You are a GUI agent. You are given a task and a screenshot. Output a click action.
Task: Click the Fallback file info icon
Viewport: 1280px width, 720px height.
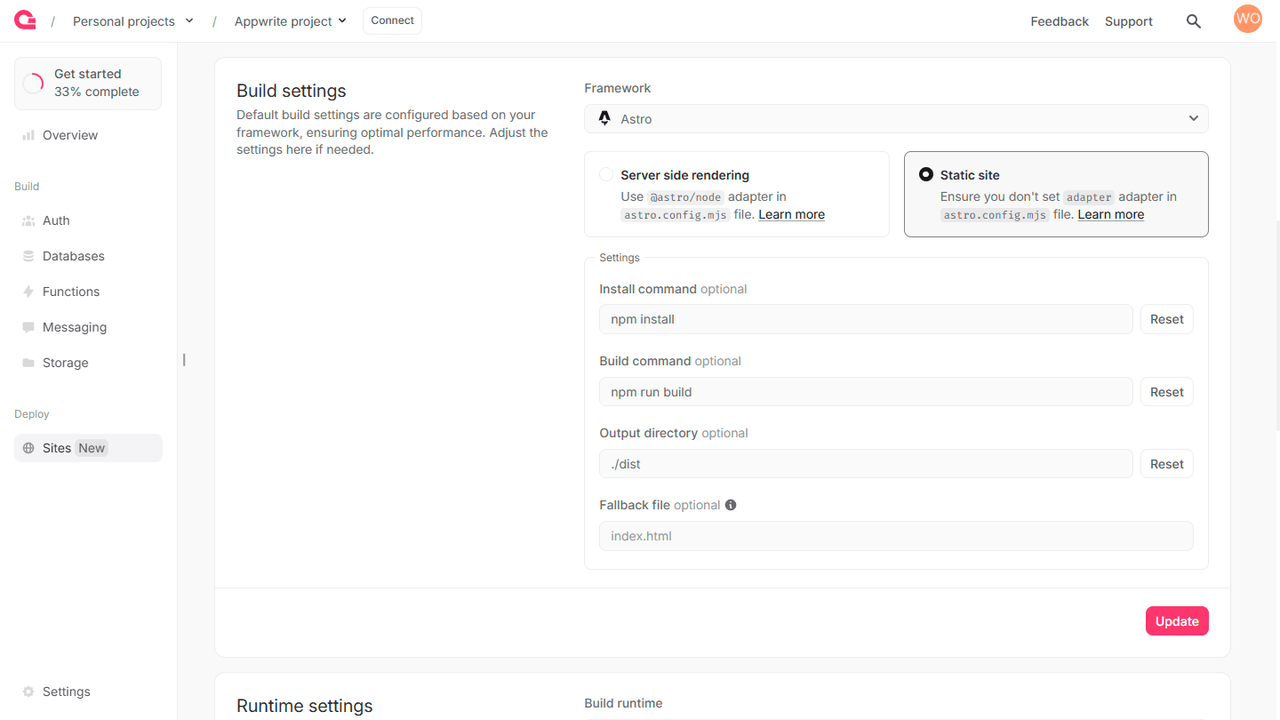coord(730,505)
